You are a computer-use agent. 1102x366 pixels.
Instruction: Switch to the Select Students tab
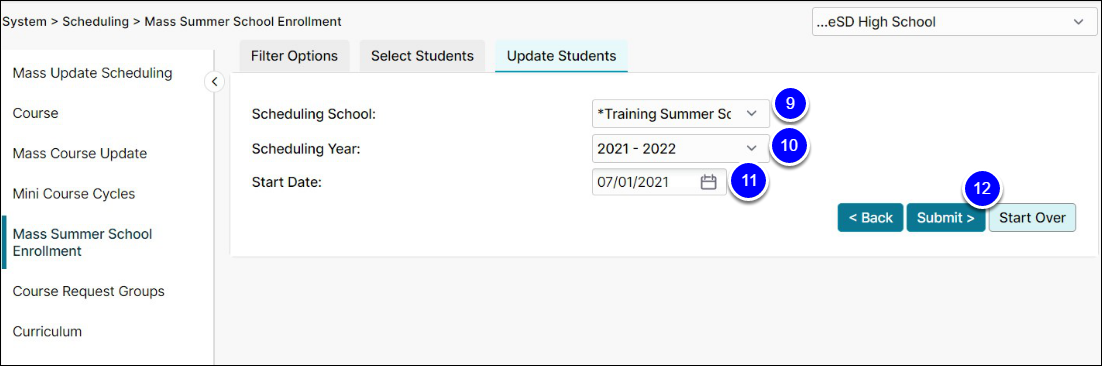click(422, 56)
